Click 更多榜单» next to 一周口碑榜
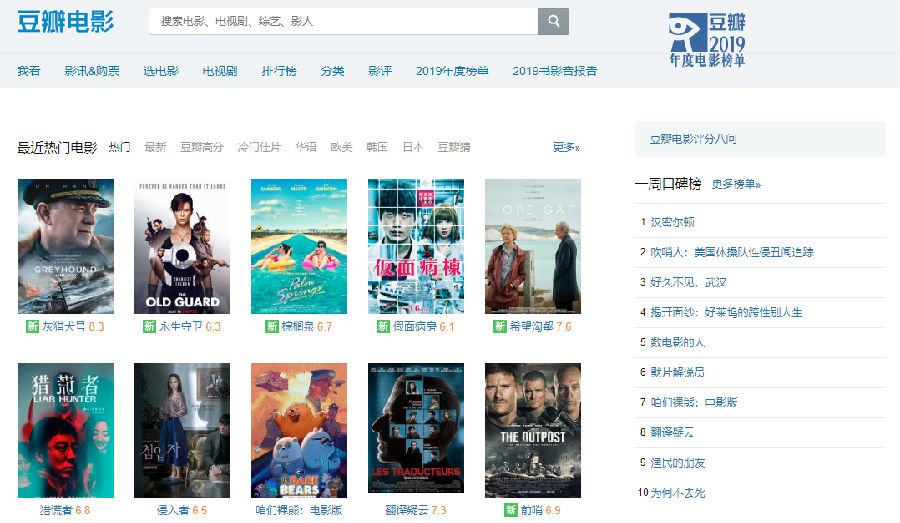900x523 pixels. [736, 184]
